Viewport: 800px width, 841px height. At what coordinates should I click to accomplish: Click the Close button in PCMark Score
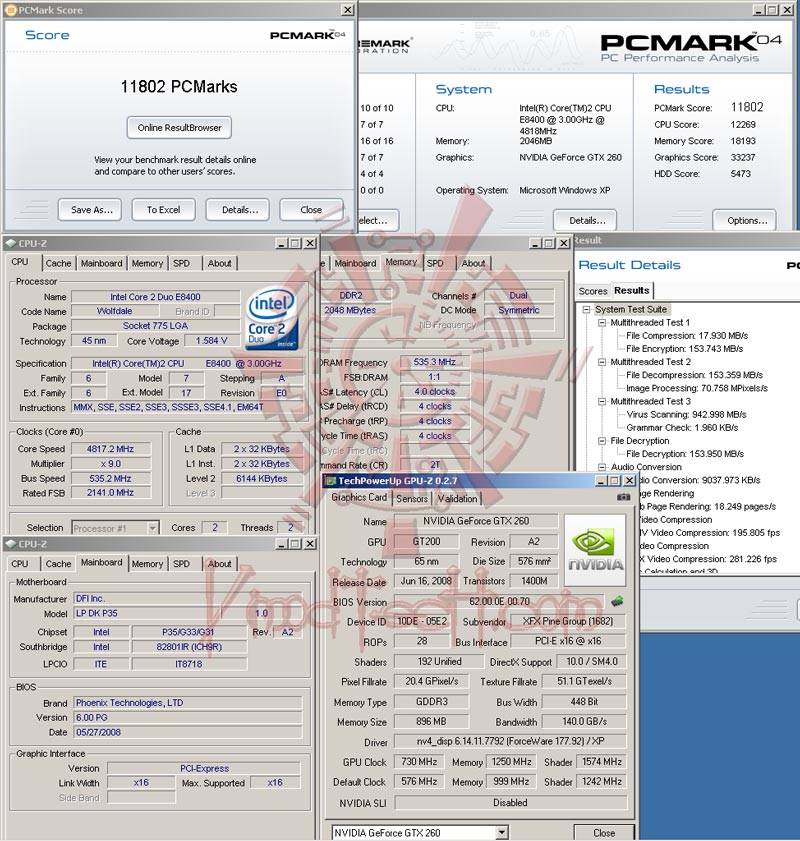tap(311, 210)
